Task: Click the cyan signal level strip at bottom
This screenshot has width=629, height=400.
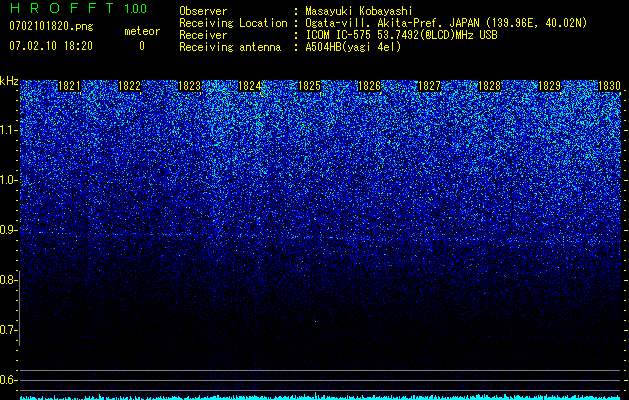Action: click(x=320, y=398)
